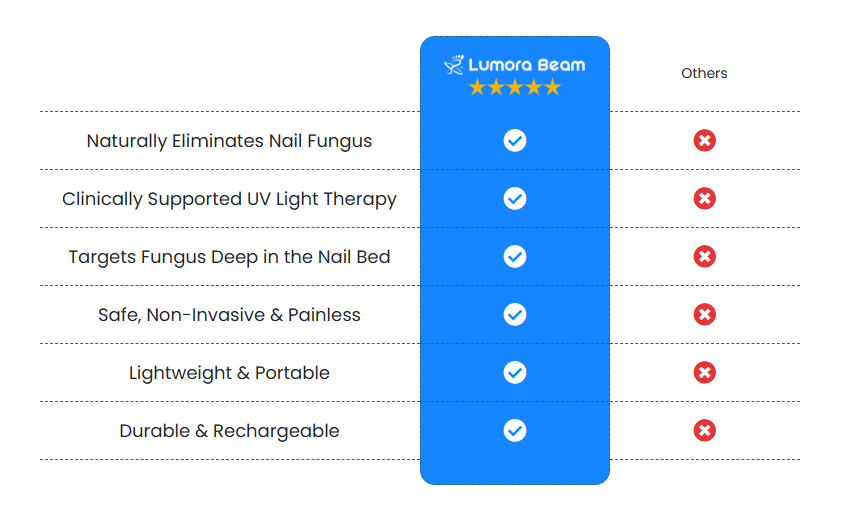
Task: Click the checkmark for Naturally Eliminates Nail Fungus
Action: tap(515, 140)
